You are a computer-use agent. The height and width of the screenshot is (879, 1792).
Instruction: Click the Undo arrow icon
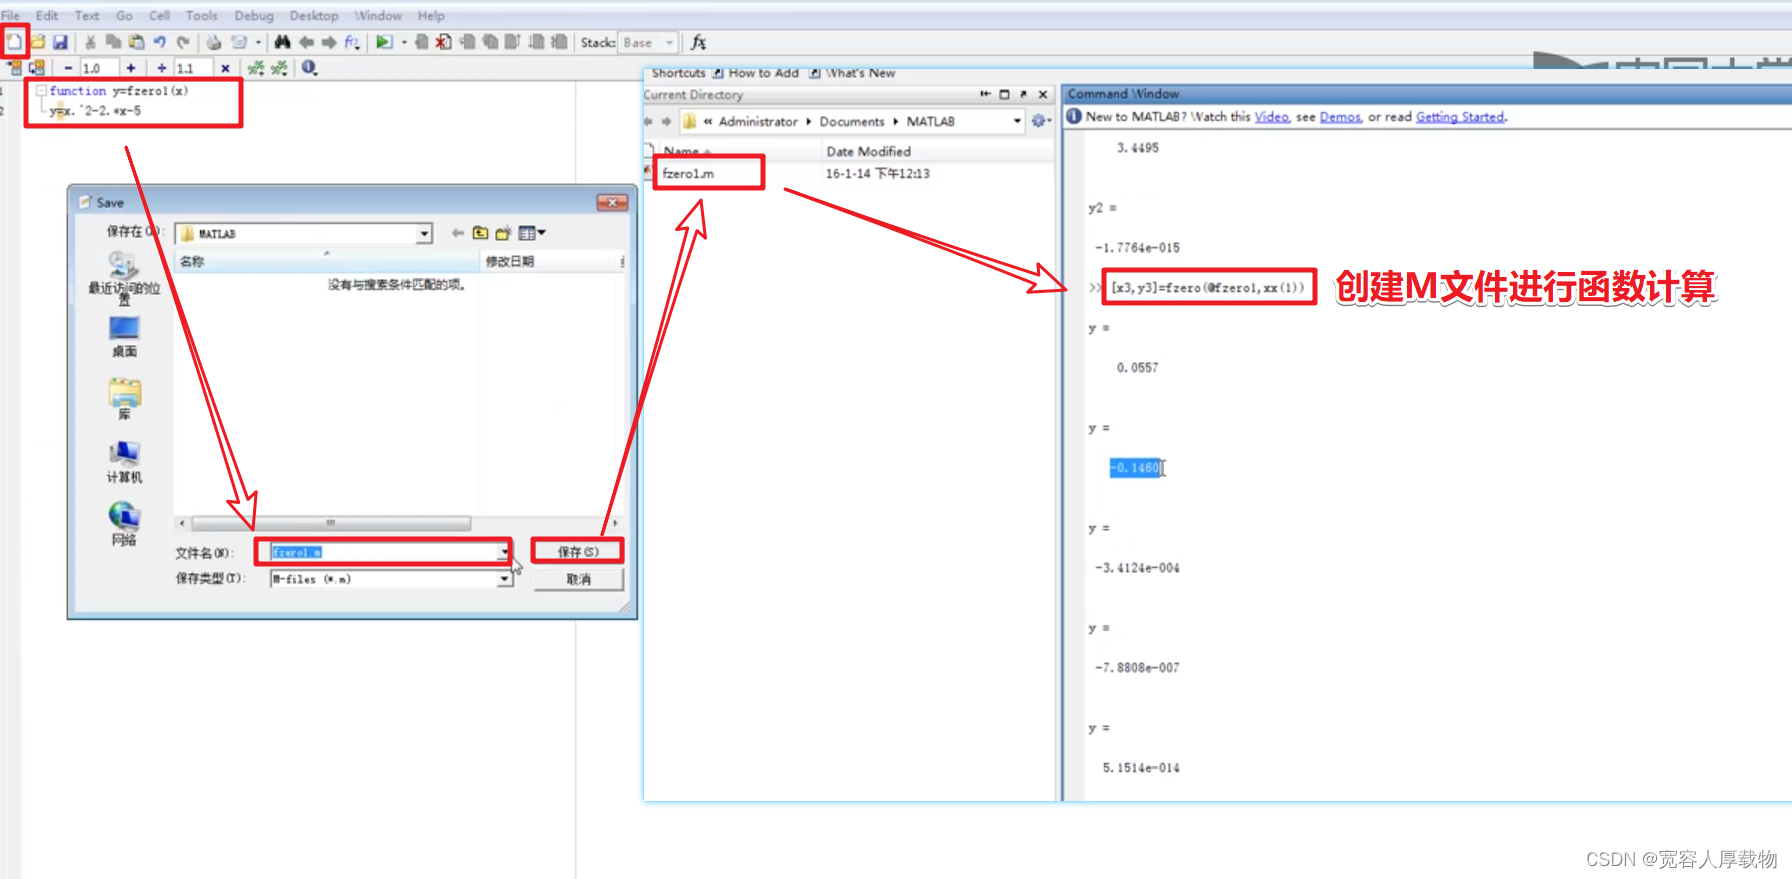point(159,42)
